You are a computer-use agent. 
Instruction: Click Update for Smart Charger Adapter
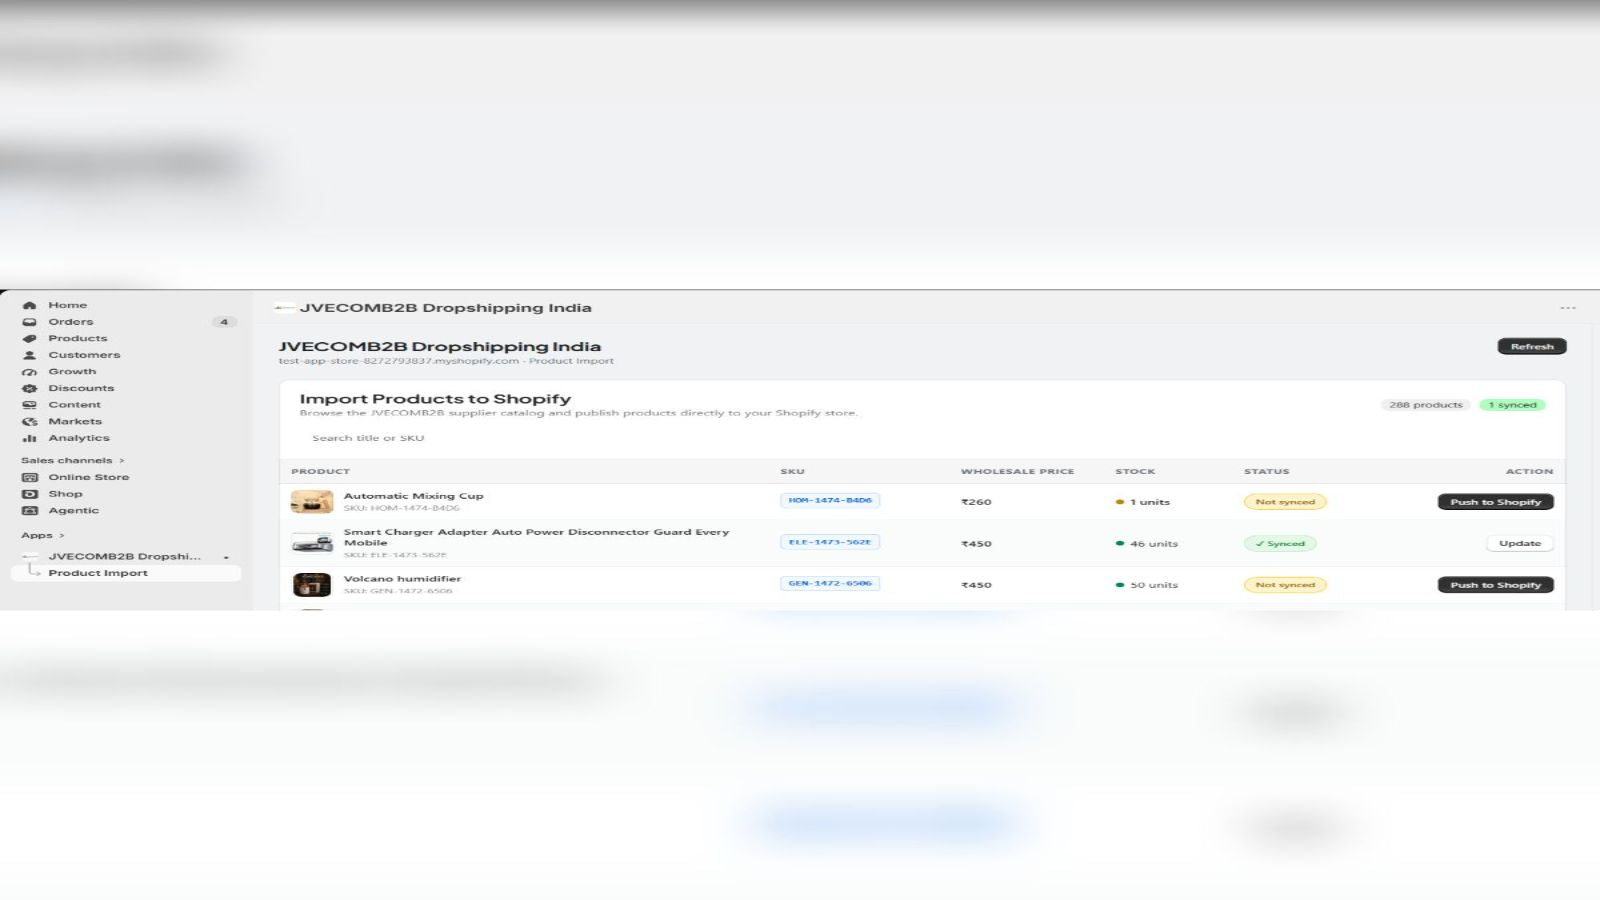click(x=1520, y=543)
